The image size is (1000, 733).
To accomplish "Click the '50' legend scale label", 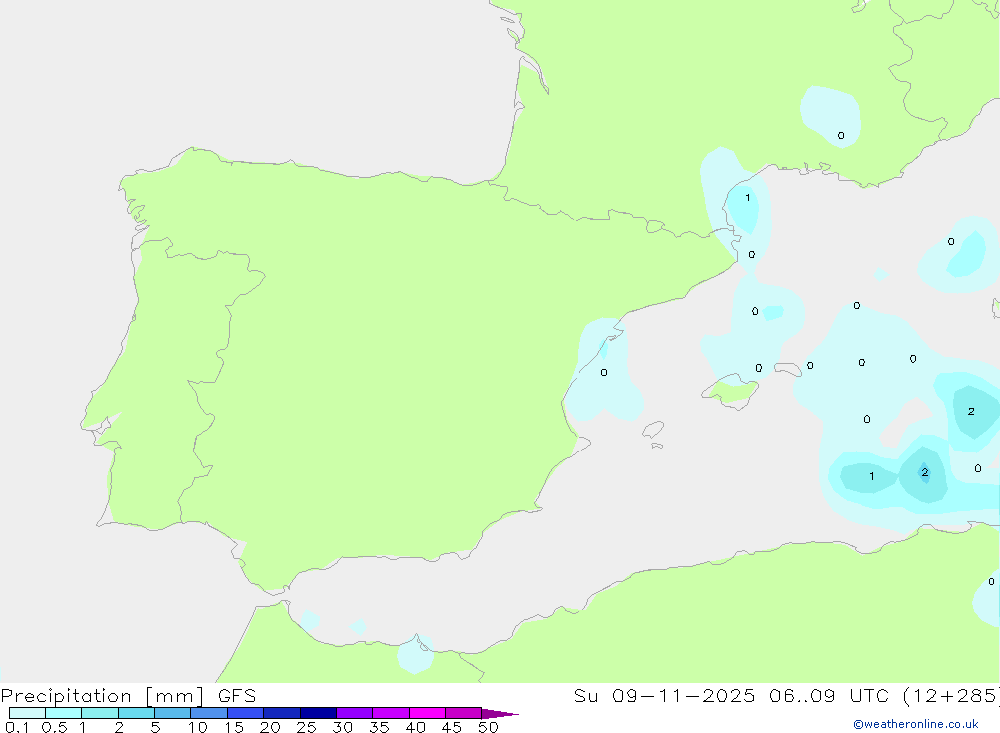I will (x=488, y=727).
